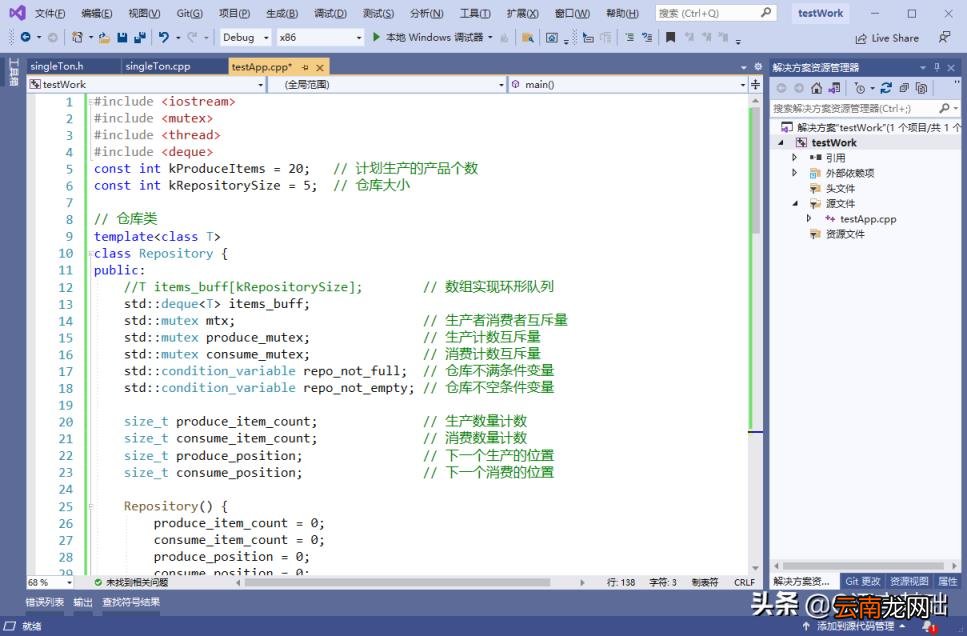Toggle auto-hide pin on Solution Explorer panel
The width and height of the screenshot is (967, 636).
pyautogui.click(x=937, y=67)
